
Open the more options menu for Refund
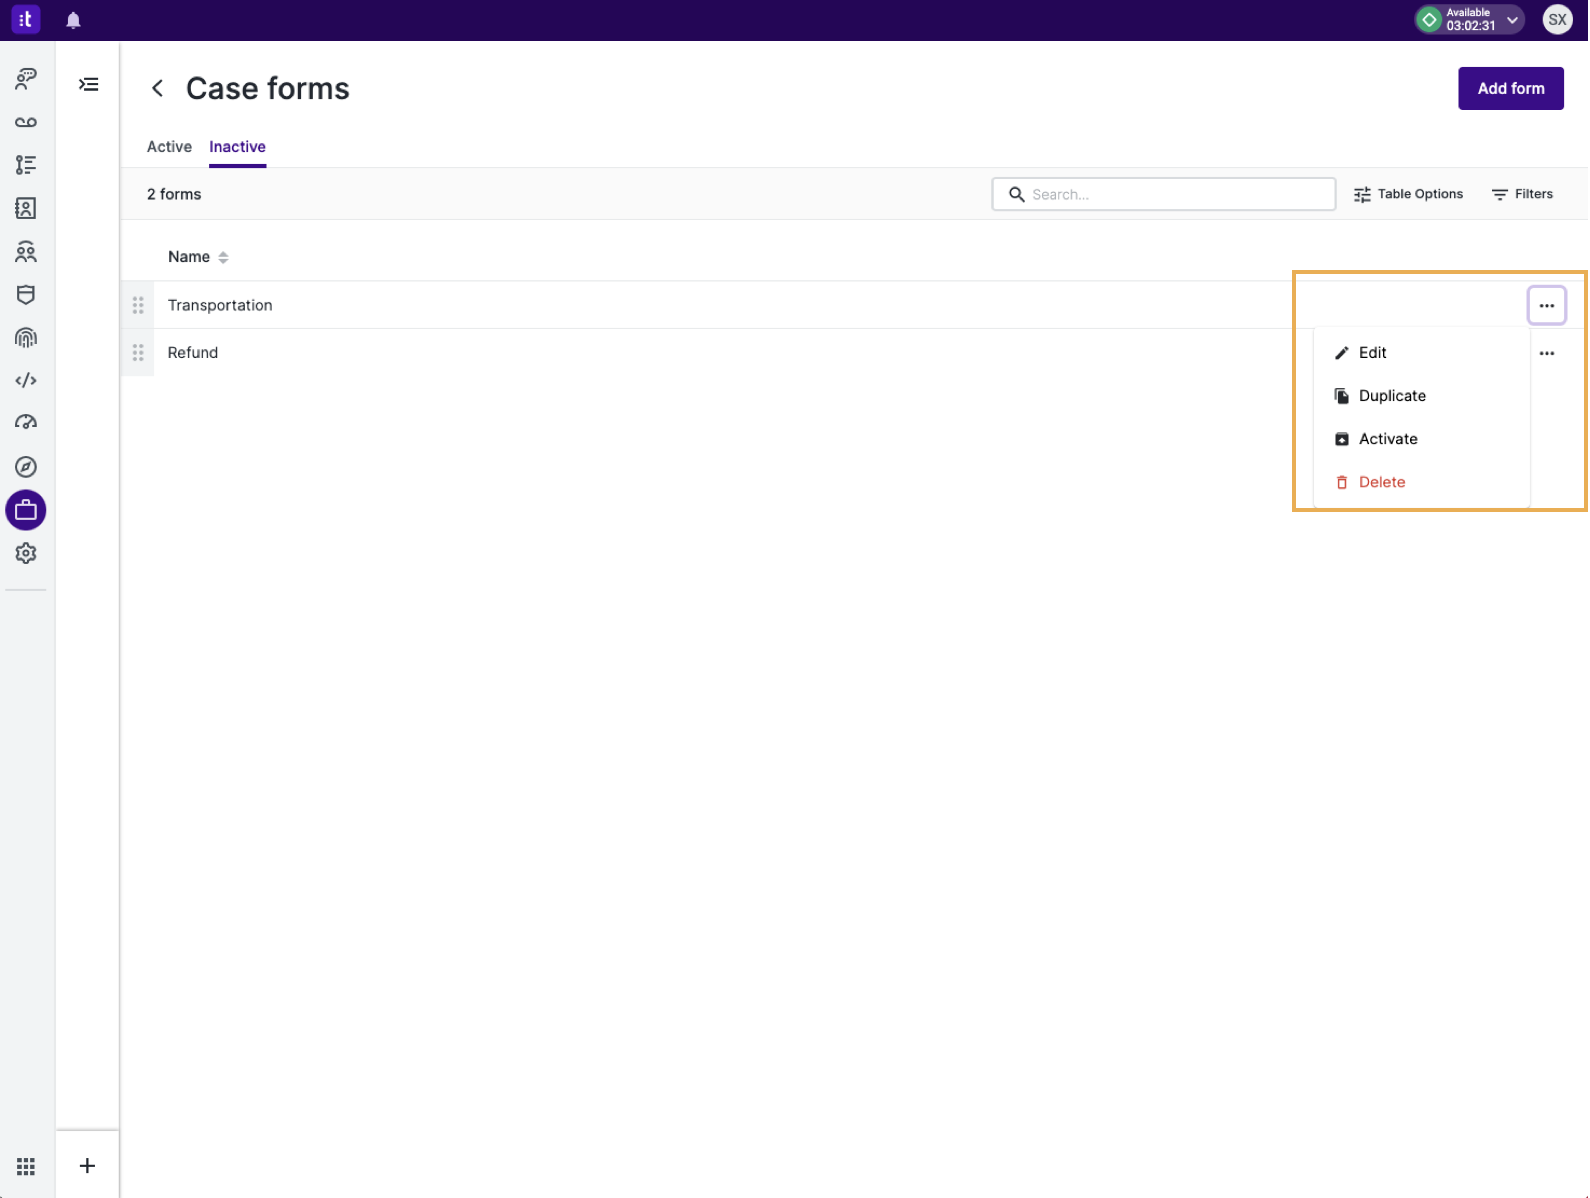click(1547, 353)
